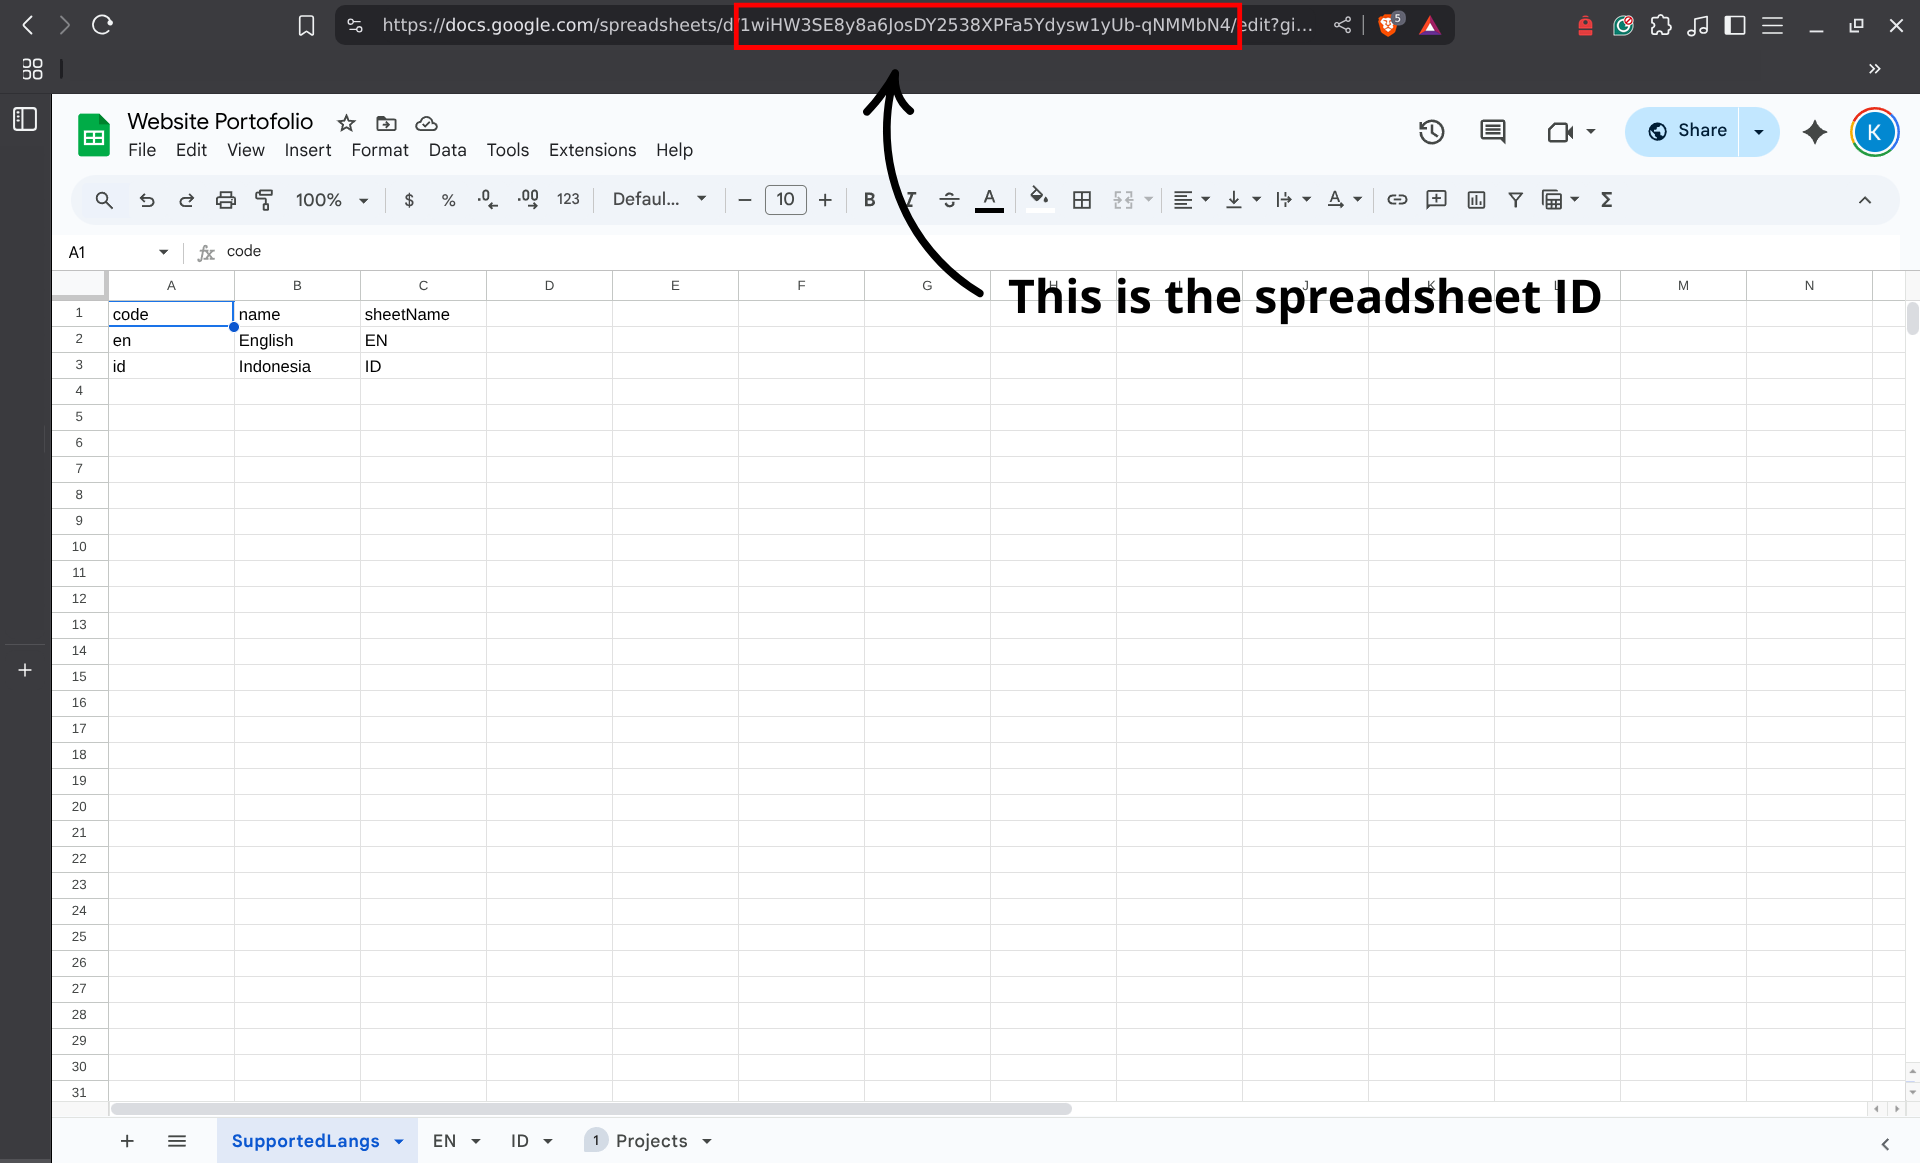Viewport: 1920px width, 1163px height.
Task: Add a new sheet plus button
Action: (127, 1141)
